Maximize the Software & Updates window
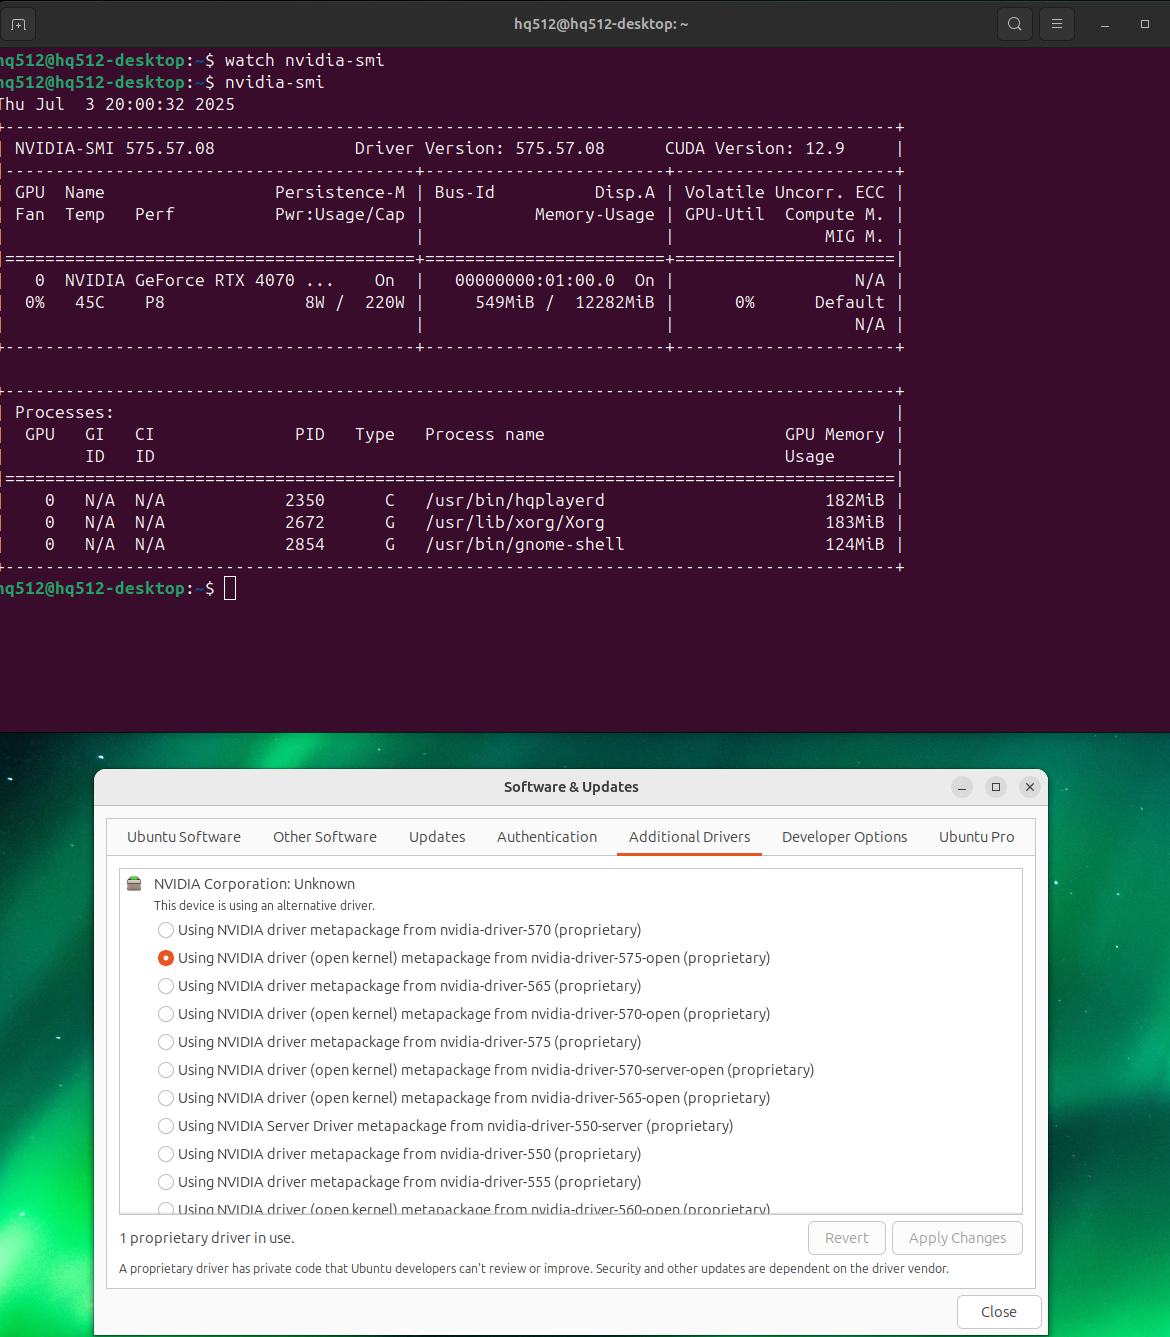 996,787
